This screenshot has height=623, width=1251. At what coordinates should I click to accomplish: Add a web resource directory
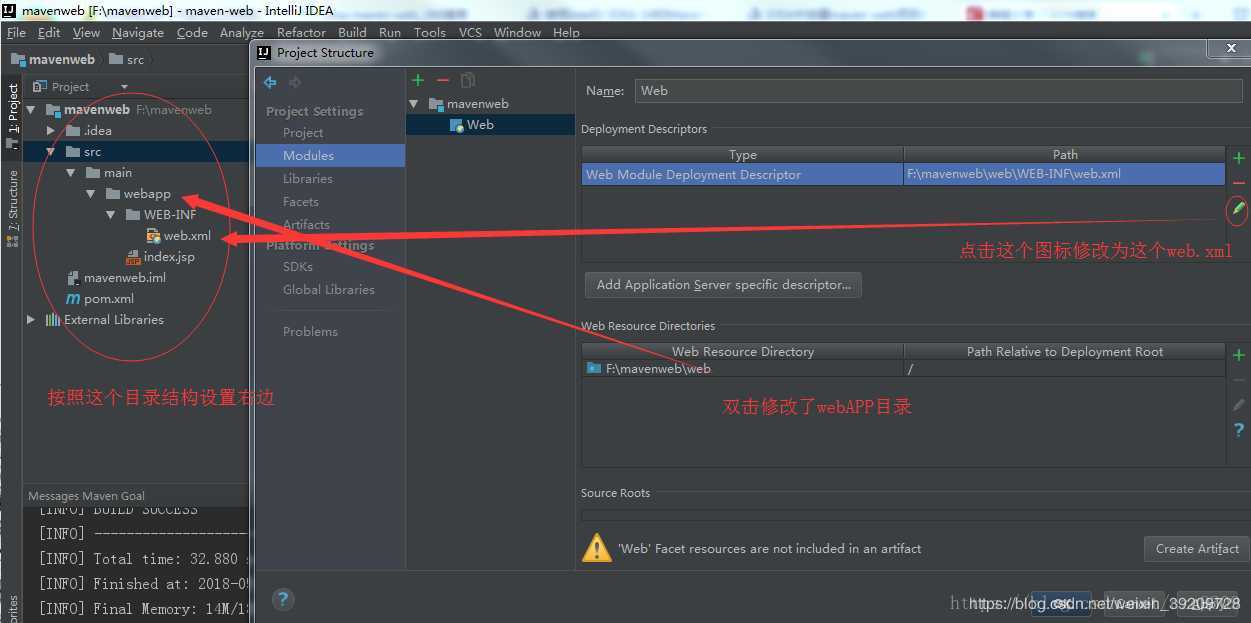[x=1239, y=355]
